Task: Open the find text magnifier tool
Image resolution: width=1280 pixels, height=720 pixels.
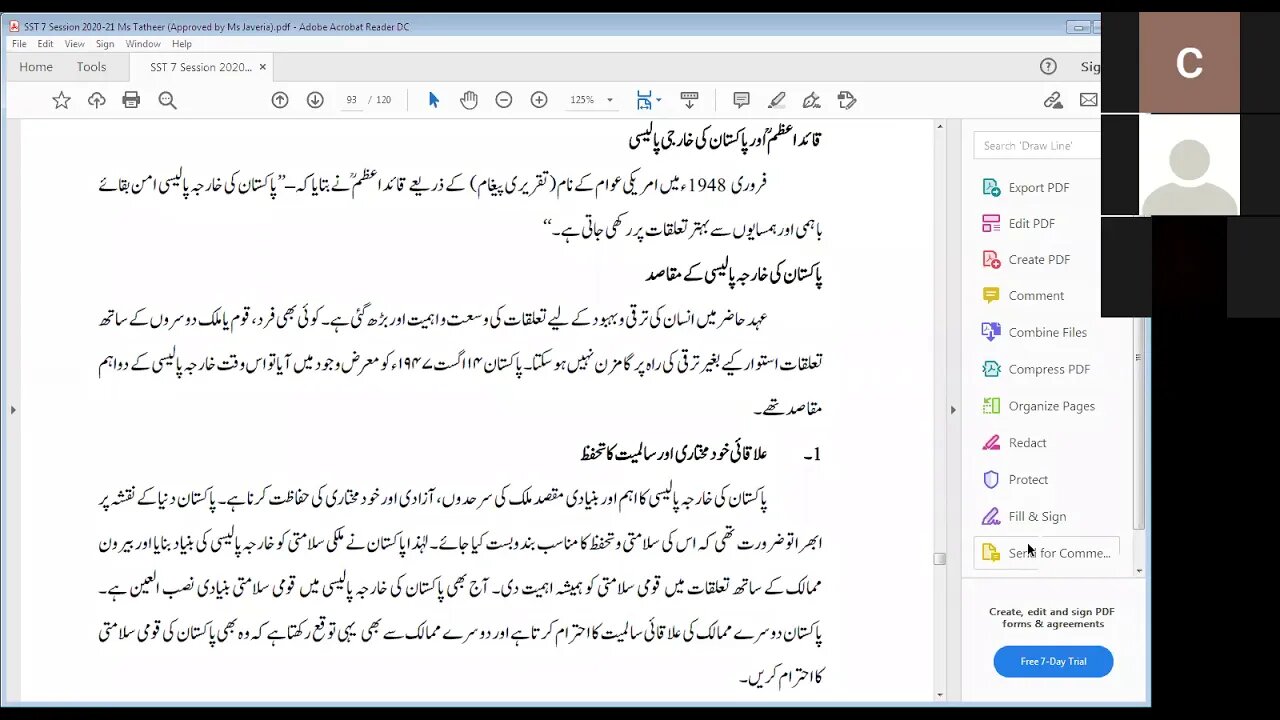Action: click(x=167, y=100)
